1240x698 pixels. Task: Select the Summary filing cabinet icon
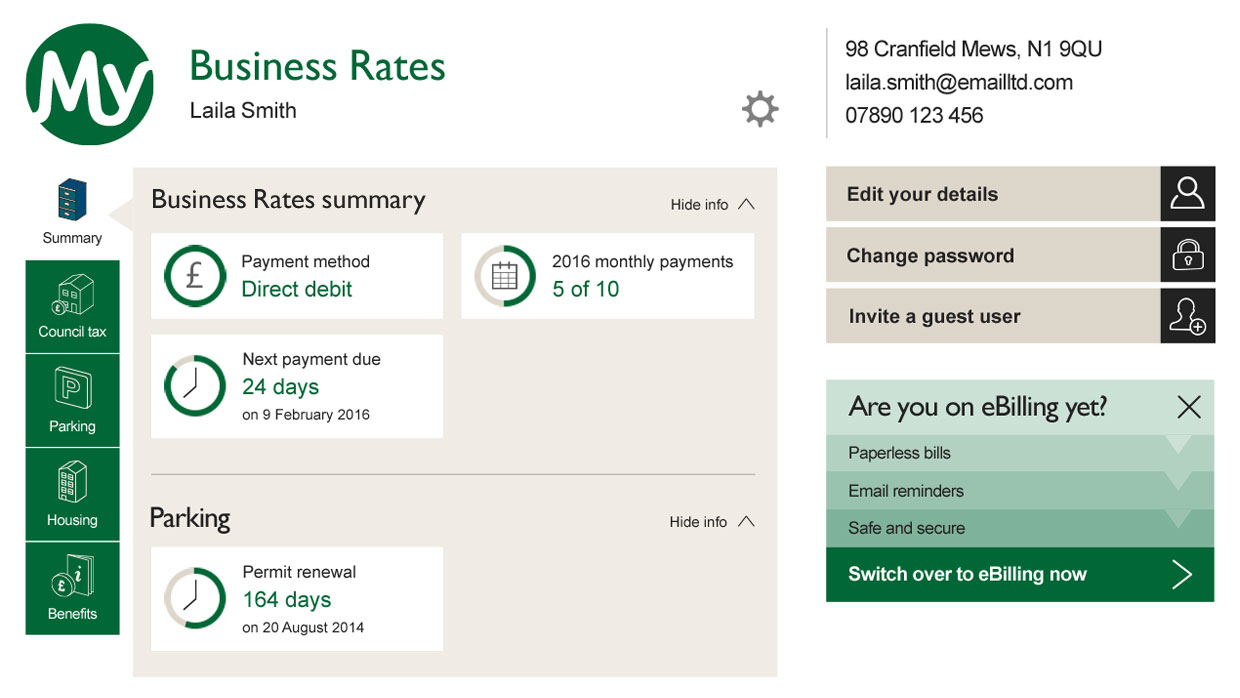[72, 199]
